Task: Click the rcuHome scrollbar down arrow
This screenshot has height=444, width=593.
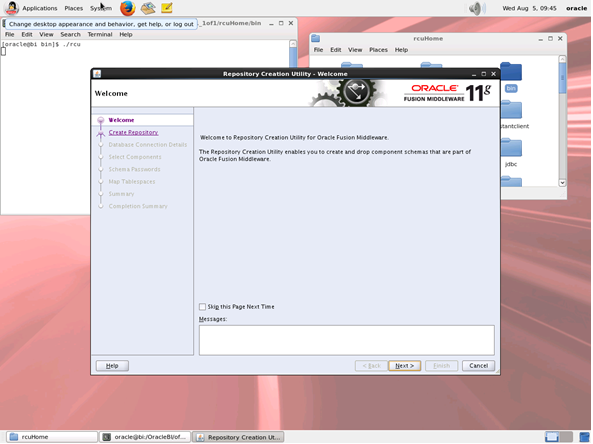Action: (x=562, y=183)
